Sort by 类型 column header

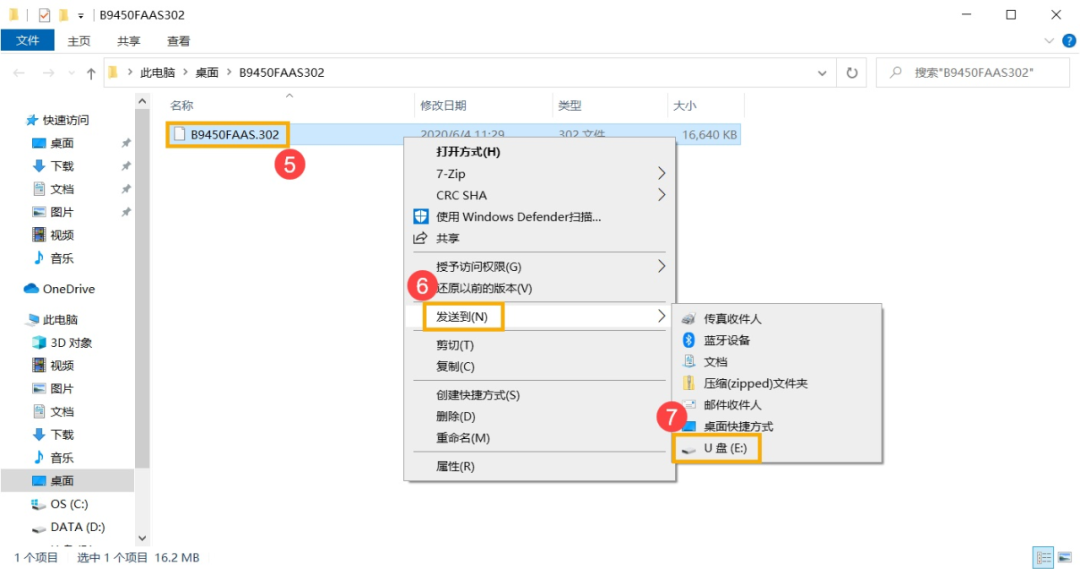point(570,105)
